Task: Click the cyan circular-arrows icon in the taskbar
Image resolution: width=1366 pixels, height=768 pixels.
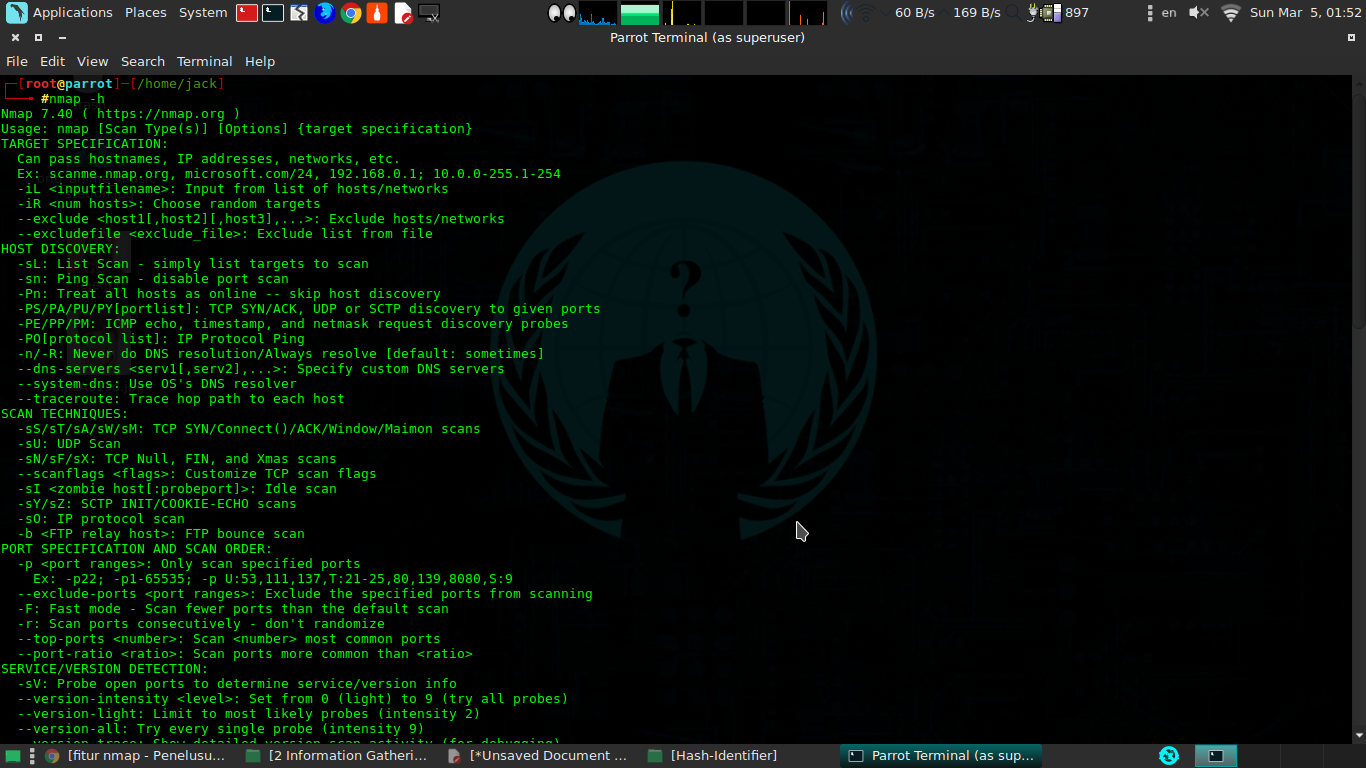Action: [1169, 756]
